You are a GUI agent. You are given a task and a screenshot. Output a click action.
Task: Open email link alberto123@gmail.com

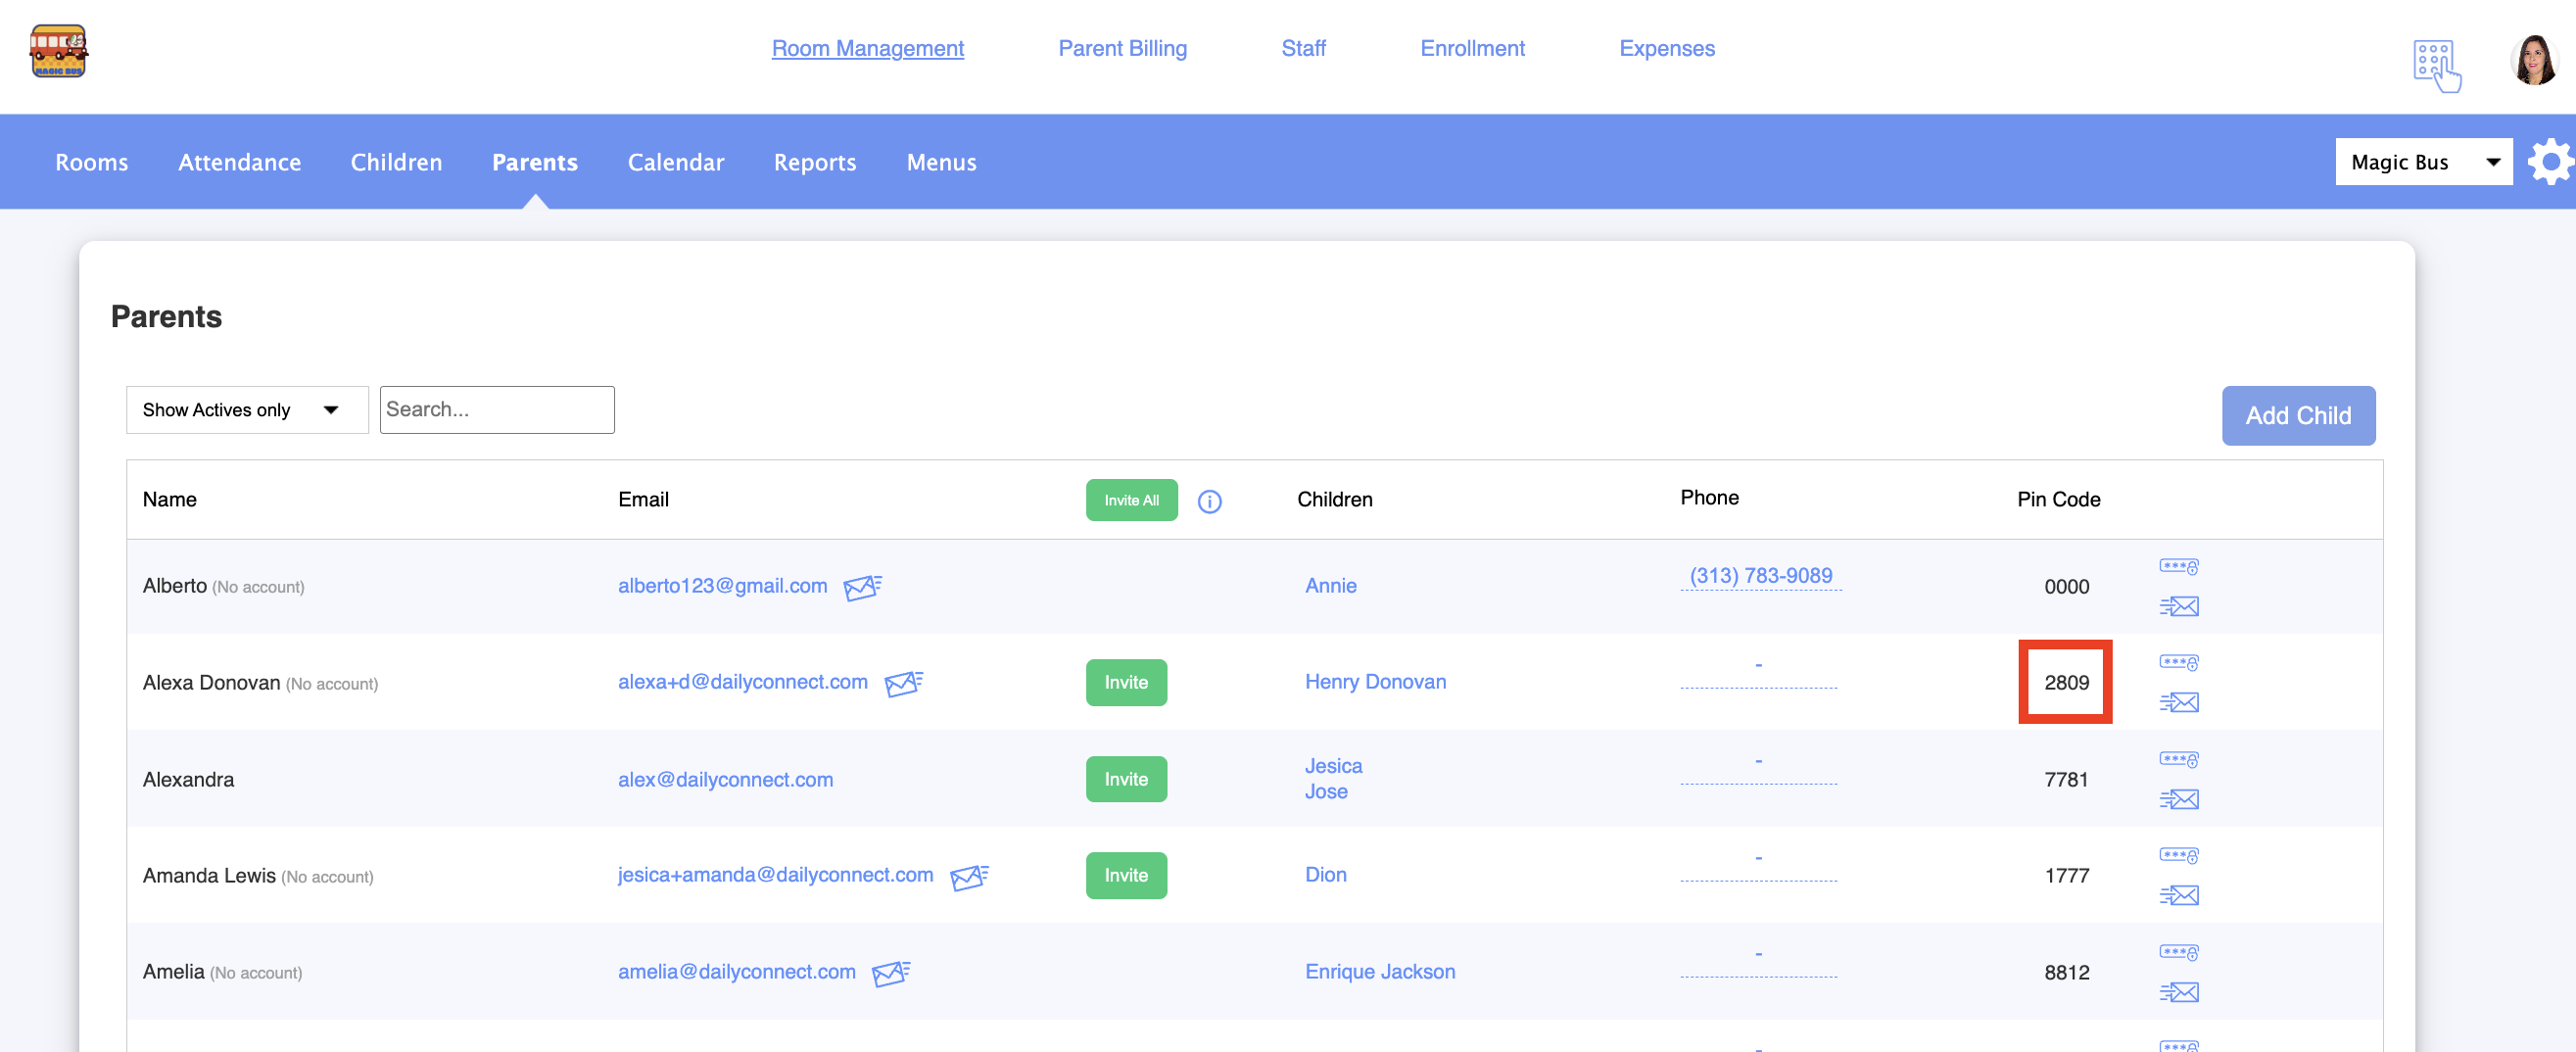coord(722,586)
